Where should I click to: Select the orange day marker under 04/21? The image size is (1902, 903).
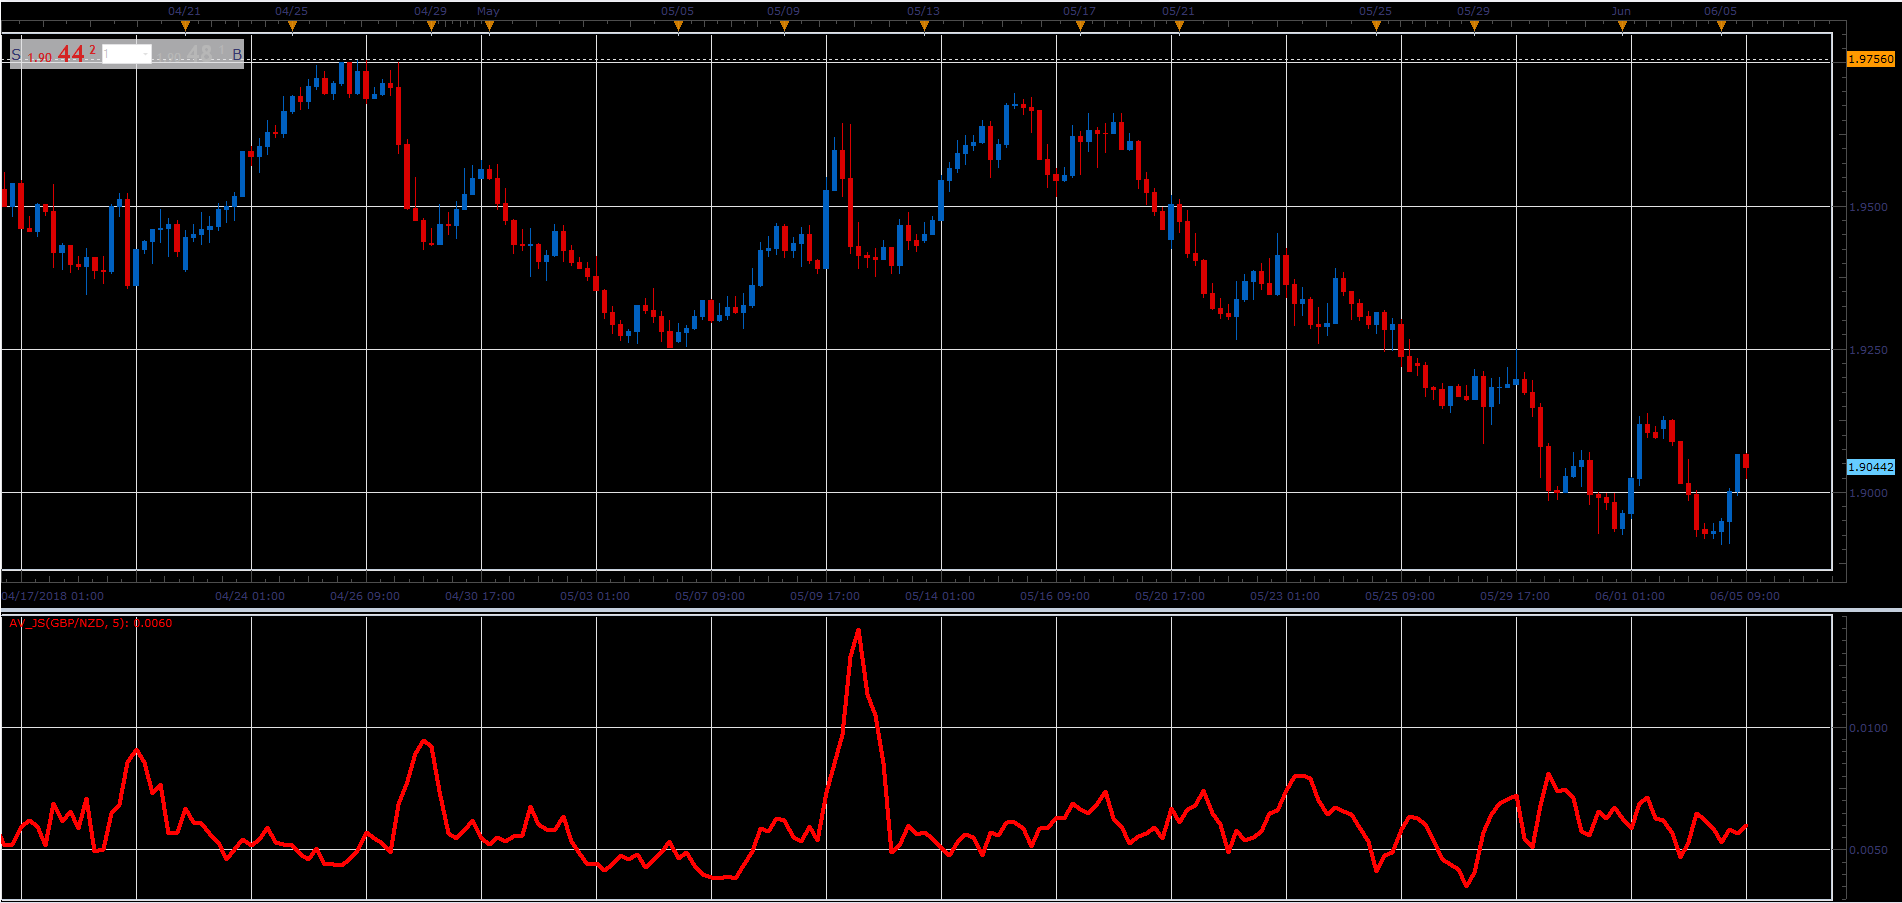185,27
